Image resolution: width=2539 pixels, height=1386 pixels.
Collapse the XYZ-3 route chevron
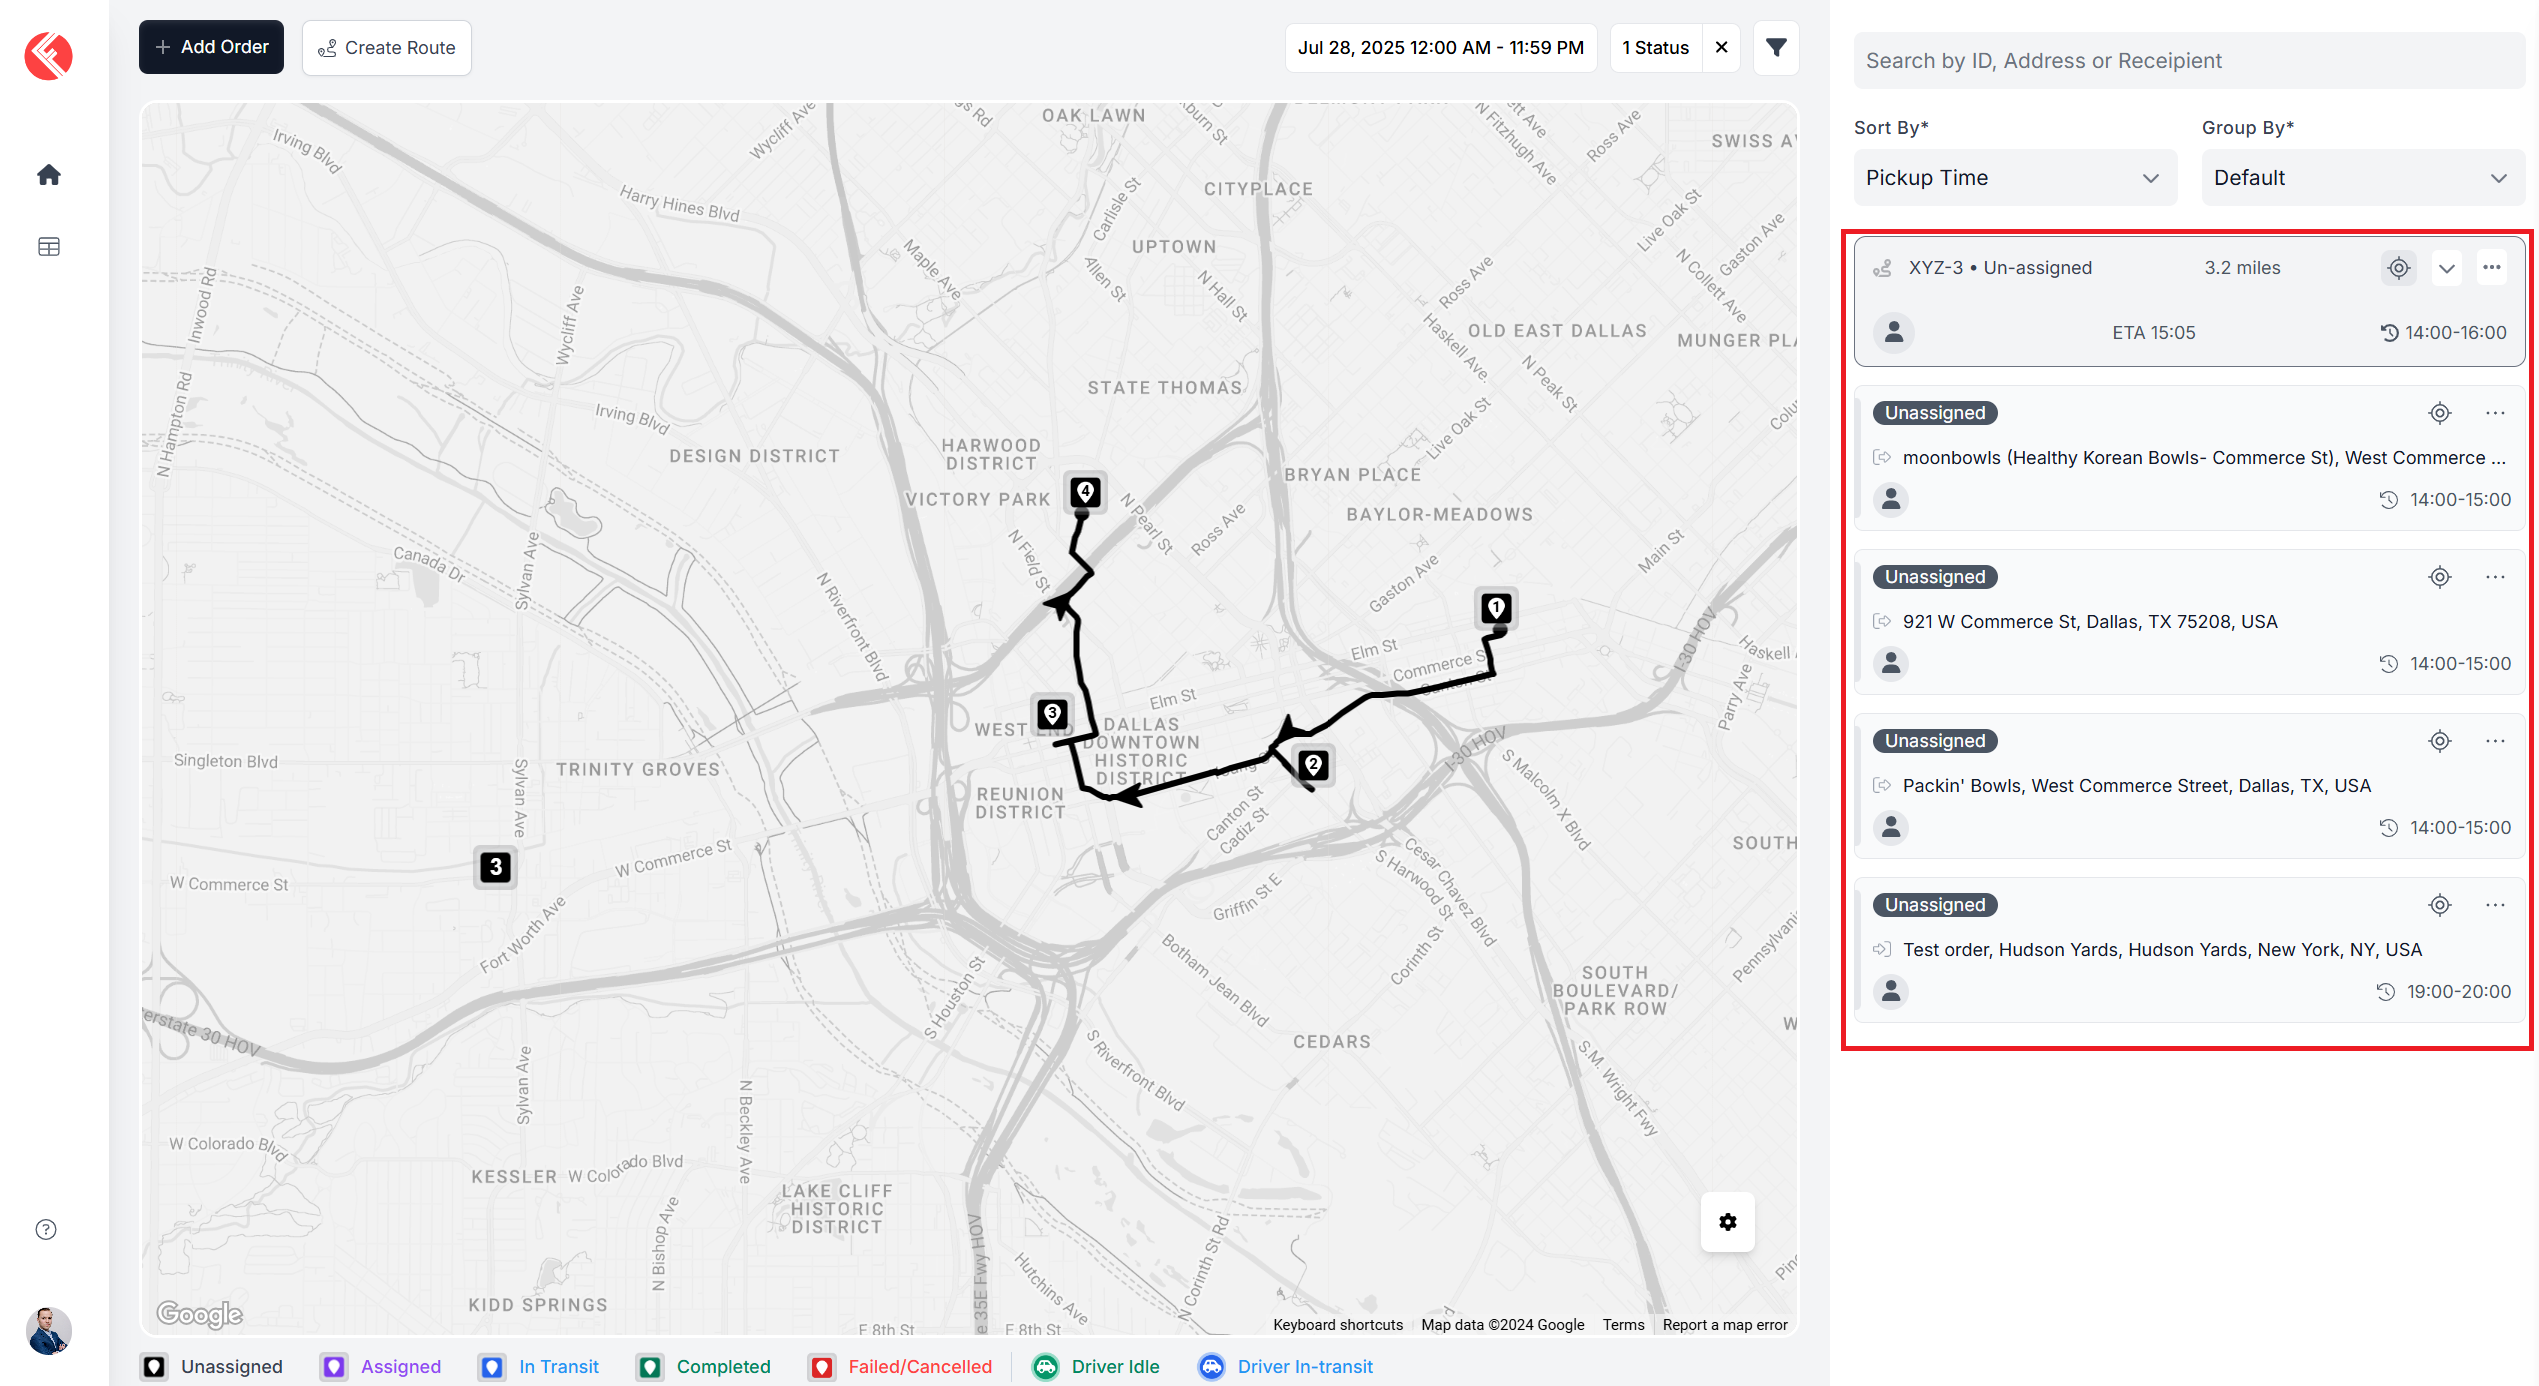pyautogui.click(x=2446, y=268)
